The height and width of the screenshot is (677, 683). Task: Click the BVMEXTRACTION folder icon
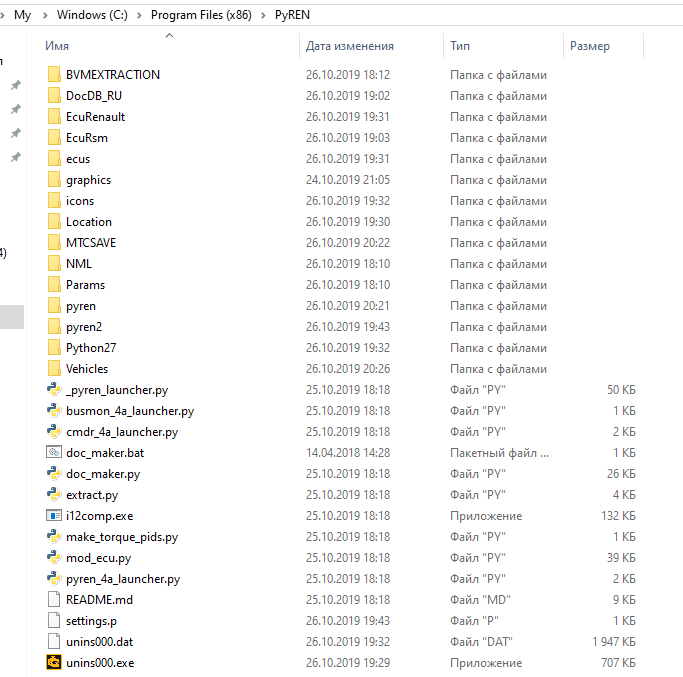(x=54, y=74)
